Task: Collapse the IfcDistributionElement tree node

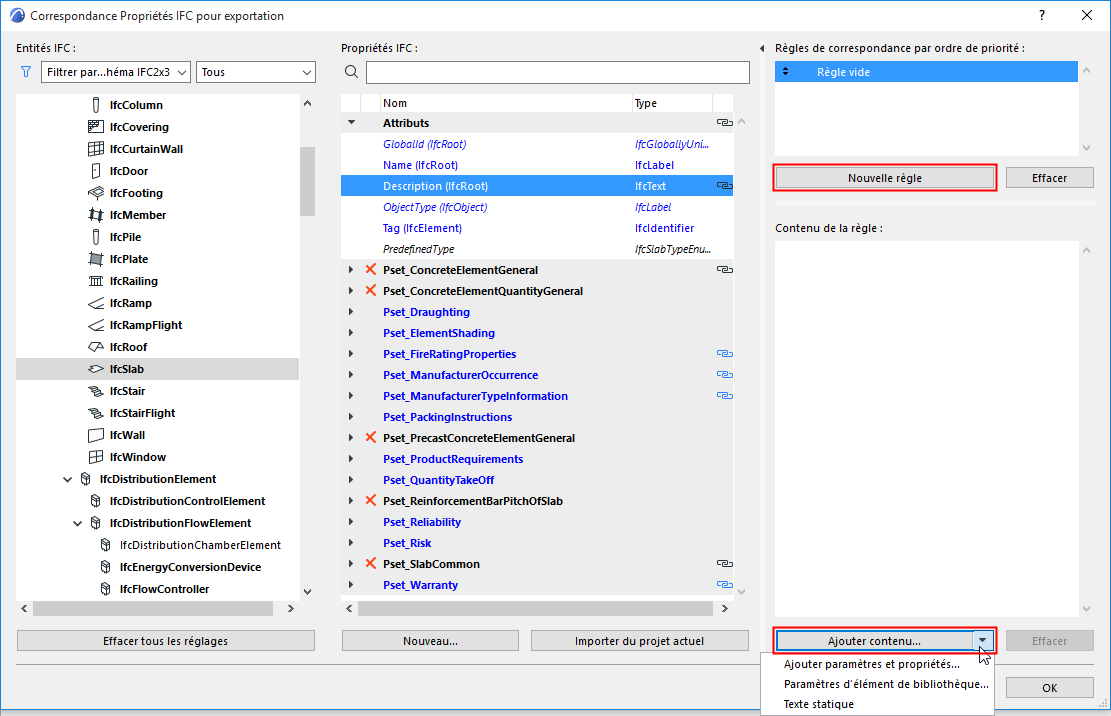Action: 67,479
